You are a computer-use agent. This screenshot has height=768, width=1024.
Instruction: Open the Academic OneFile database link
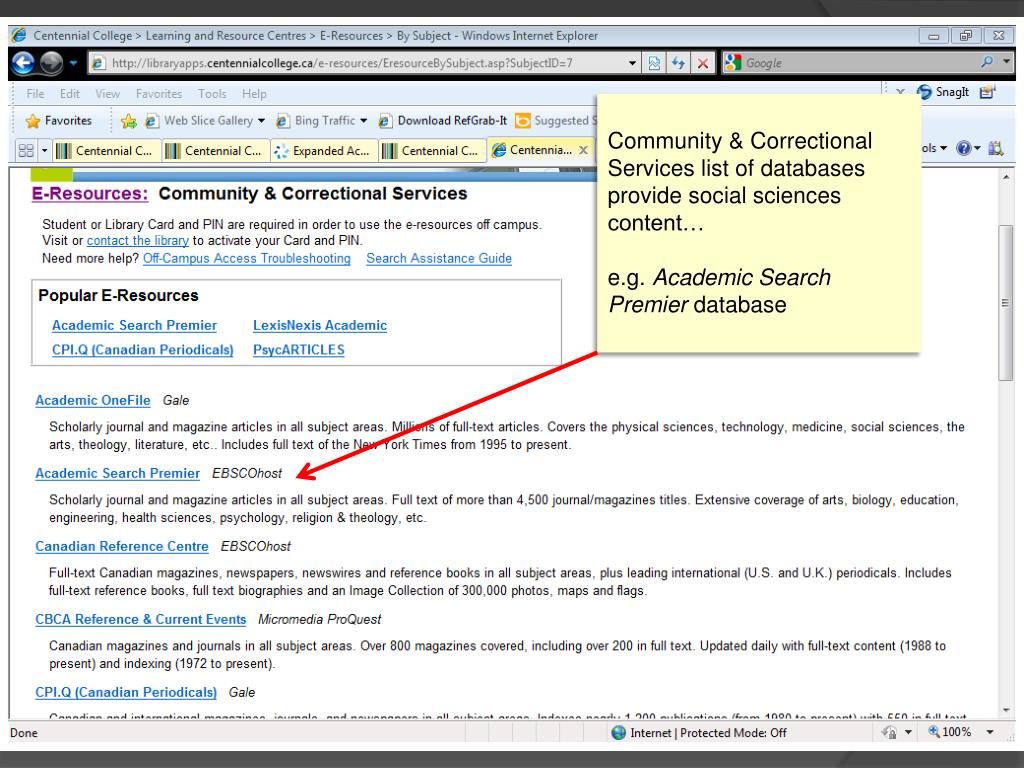[93, 400]
